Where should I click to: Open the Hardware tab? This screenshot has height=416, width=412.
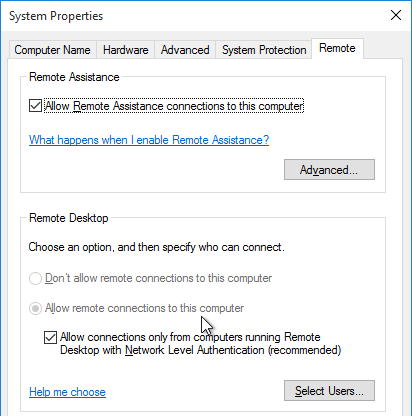[x=125, y=50]
